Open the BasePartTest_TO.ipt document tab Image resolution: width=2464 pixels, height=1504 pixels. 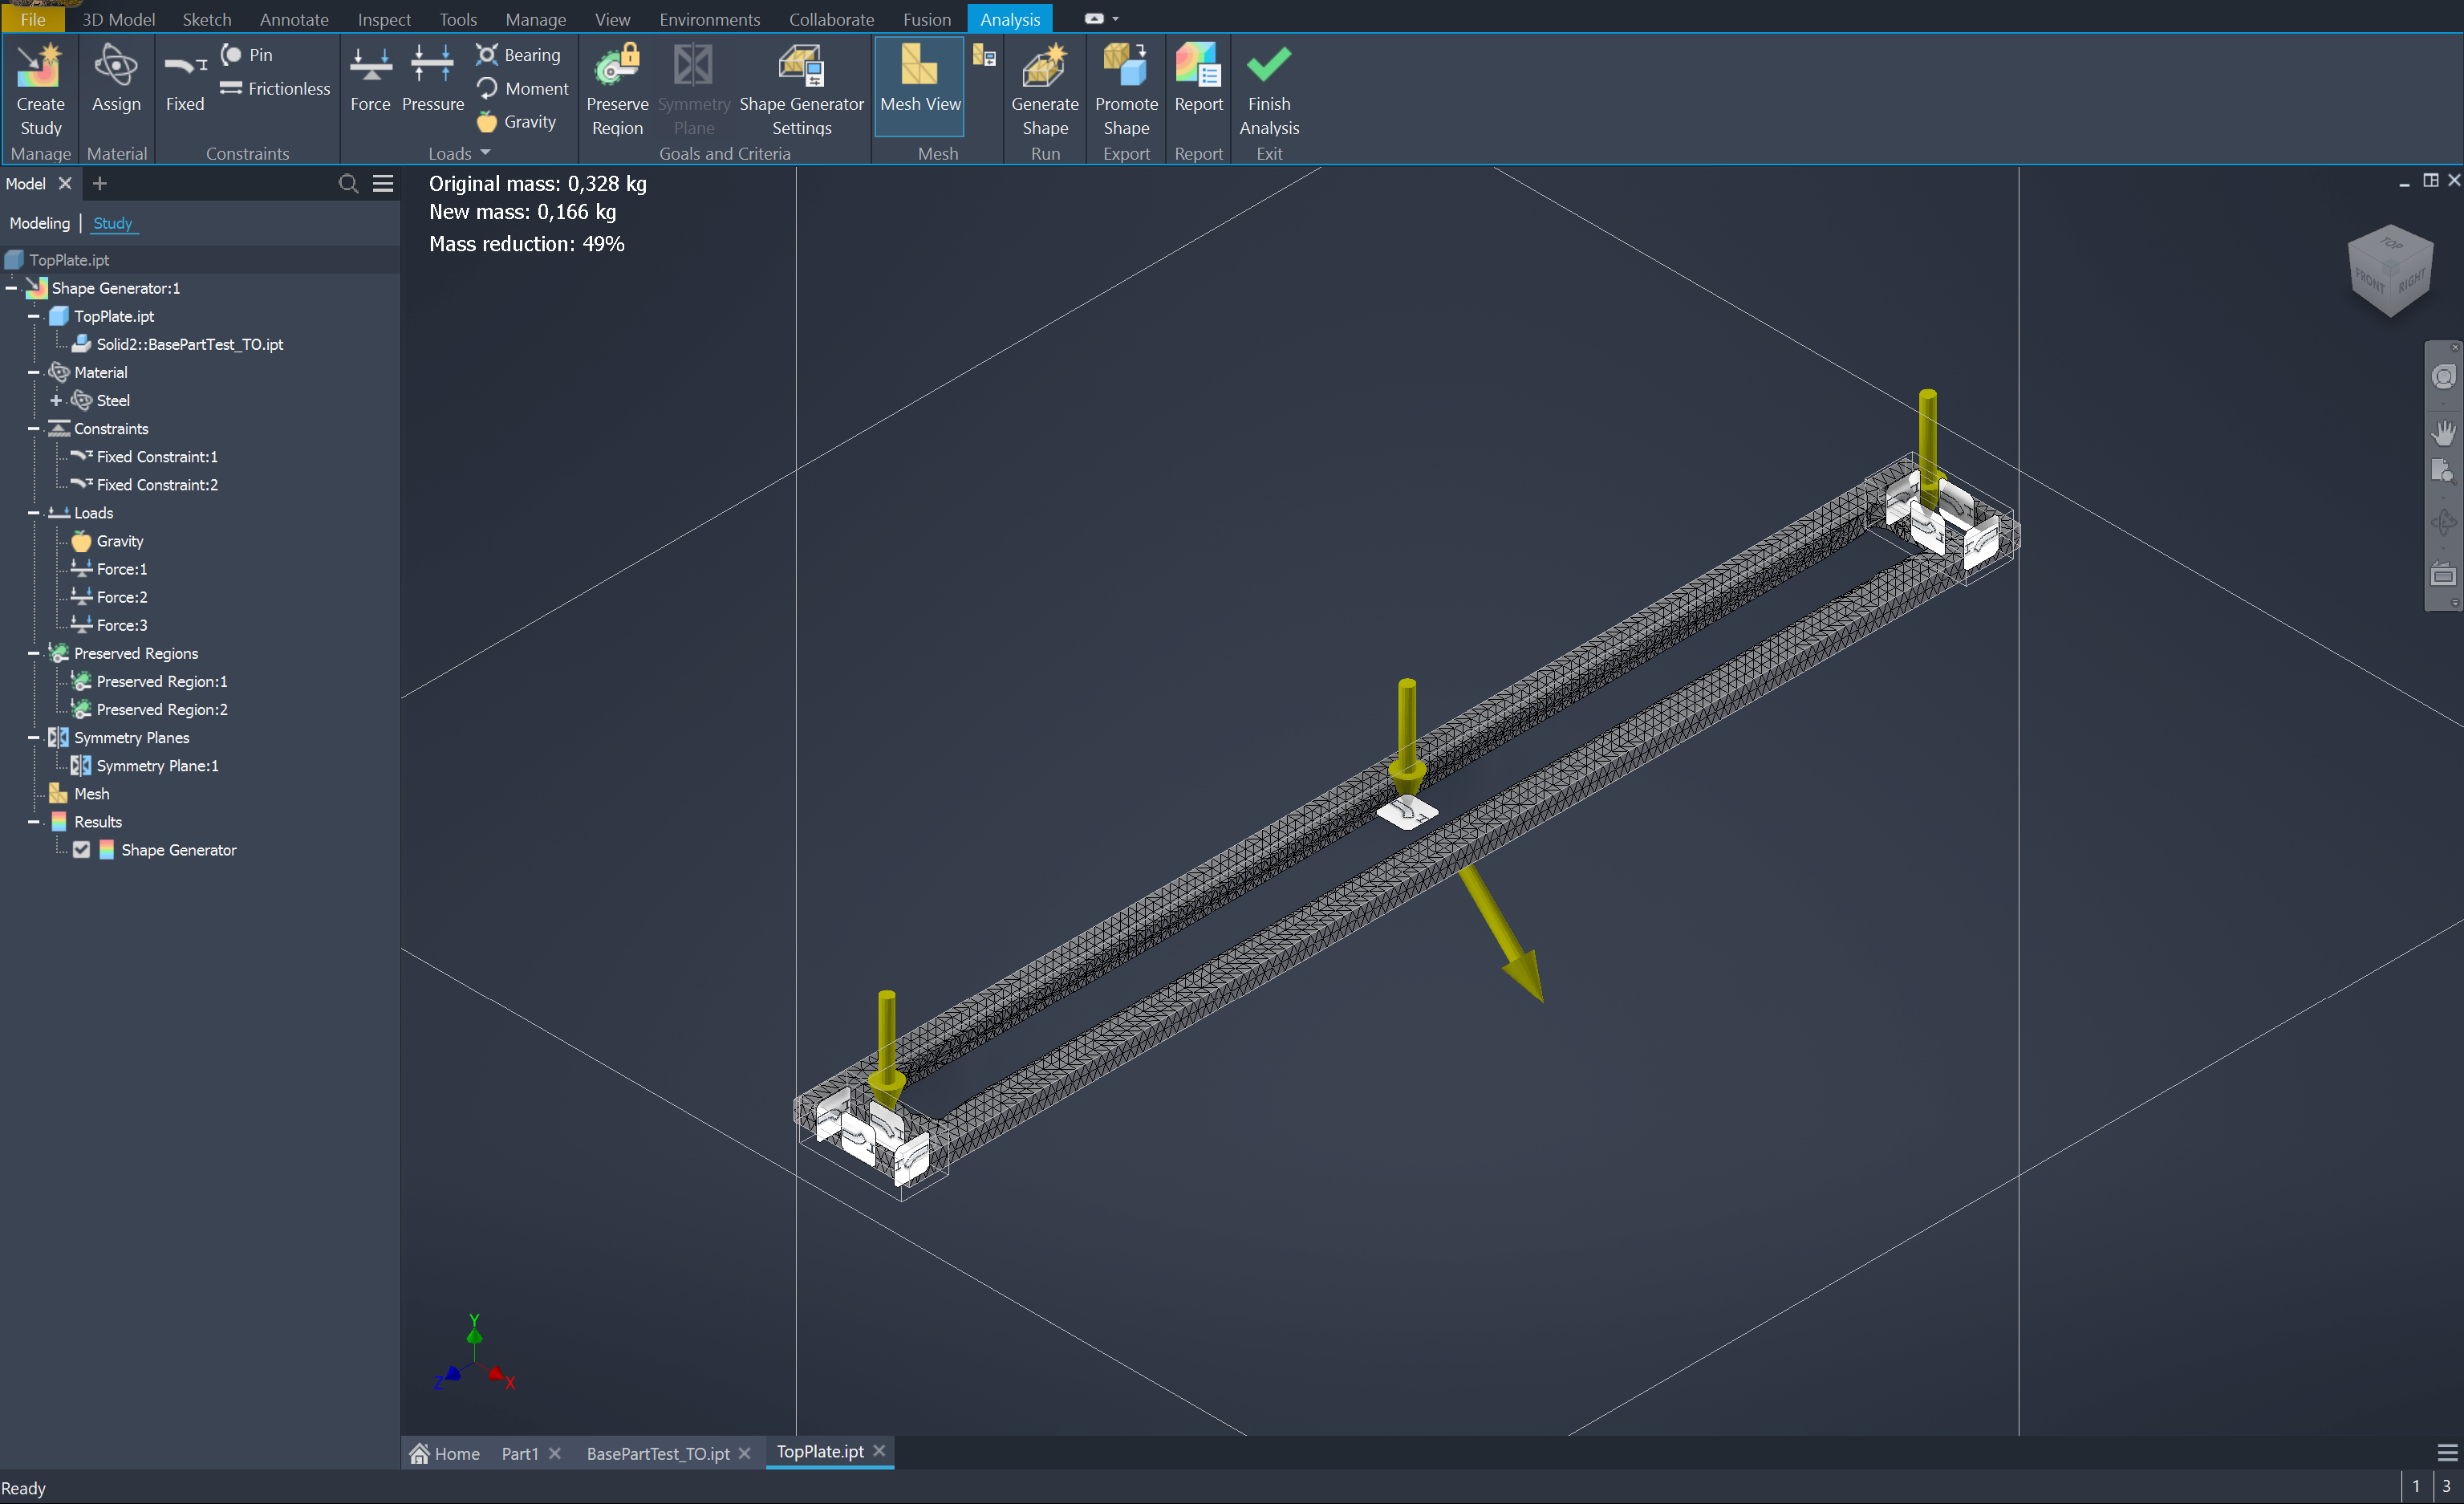pyautogui.click(x=657, y=1453)
